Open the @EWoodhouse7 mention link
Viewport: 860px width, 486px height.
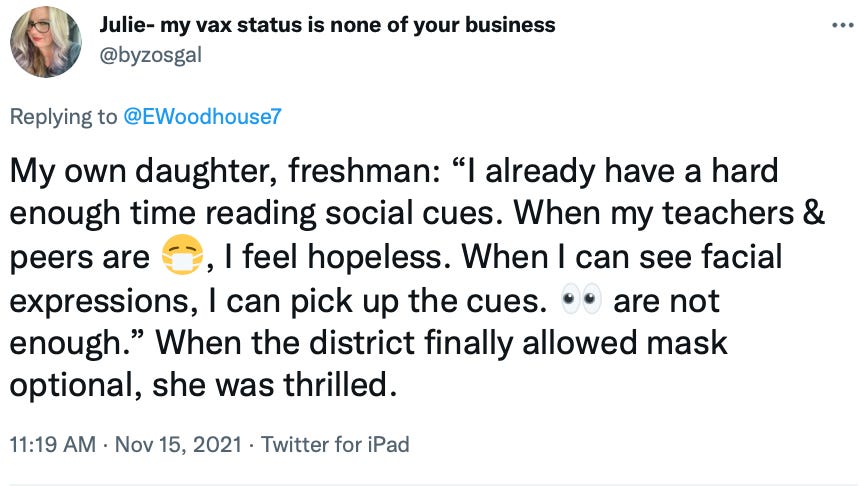coord(202,116)
